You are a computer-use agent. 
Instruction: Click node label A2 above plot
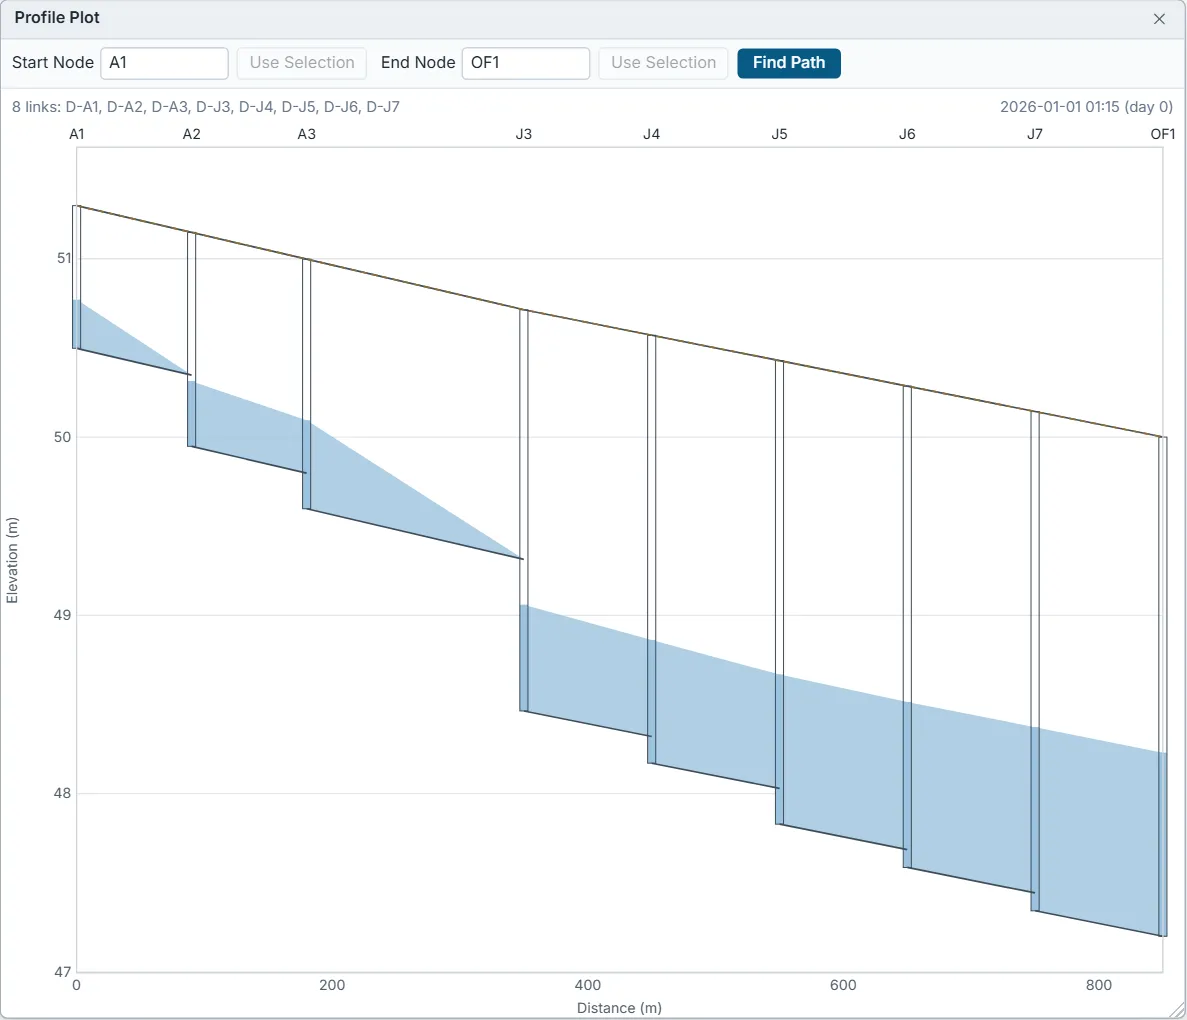[x=192, y=134]
